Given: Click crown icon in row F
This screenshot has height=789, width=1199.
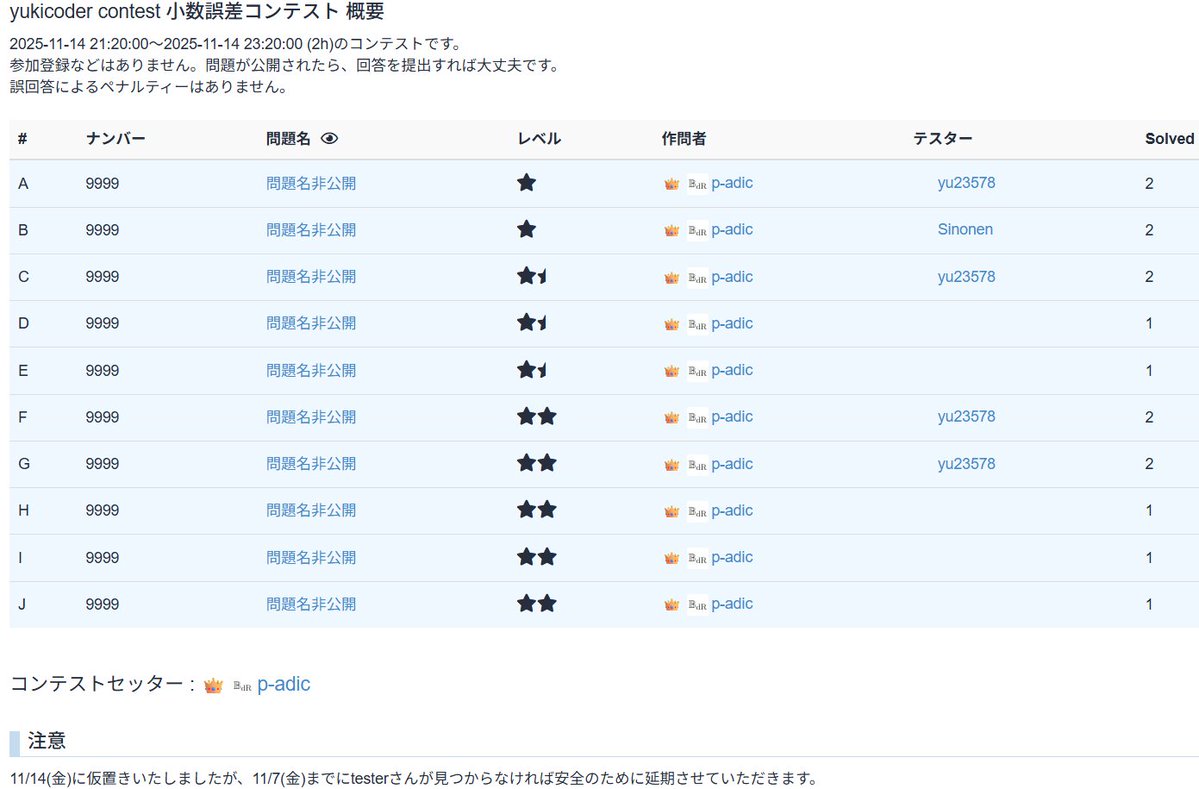Looking at the screenshot, I should pyautogui.click(x=671, y=417).
